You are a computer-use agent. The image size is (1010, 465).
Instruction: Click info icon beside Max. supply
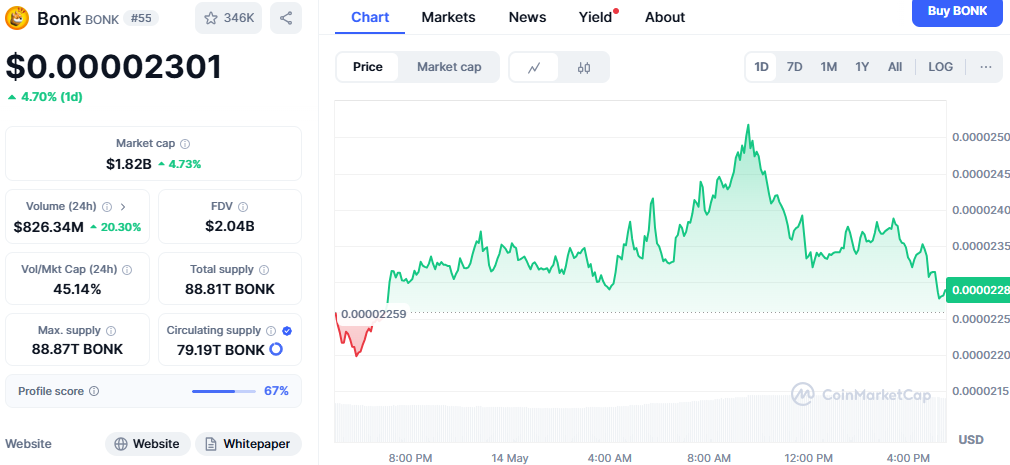pos(111,331)
